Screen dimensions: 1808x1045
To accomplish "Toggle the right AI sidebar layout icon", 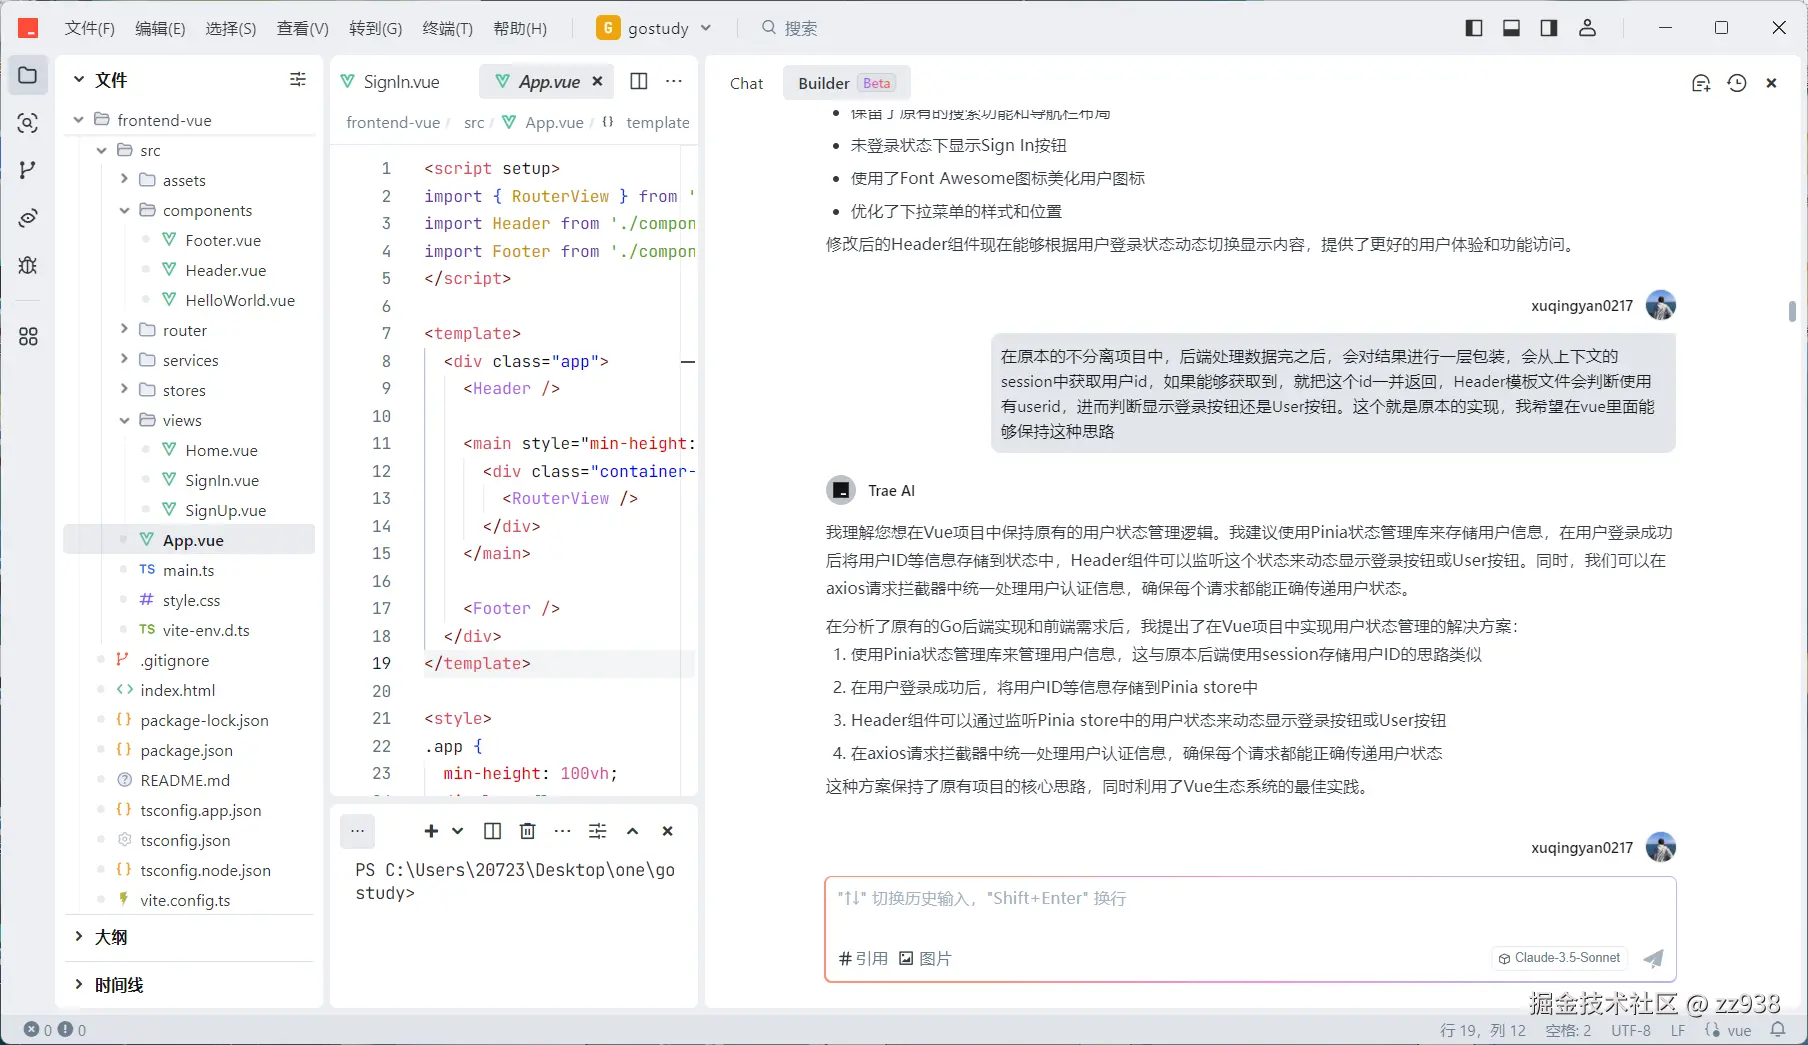I will coord(1549,28).
